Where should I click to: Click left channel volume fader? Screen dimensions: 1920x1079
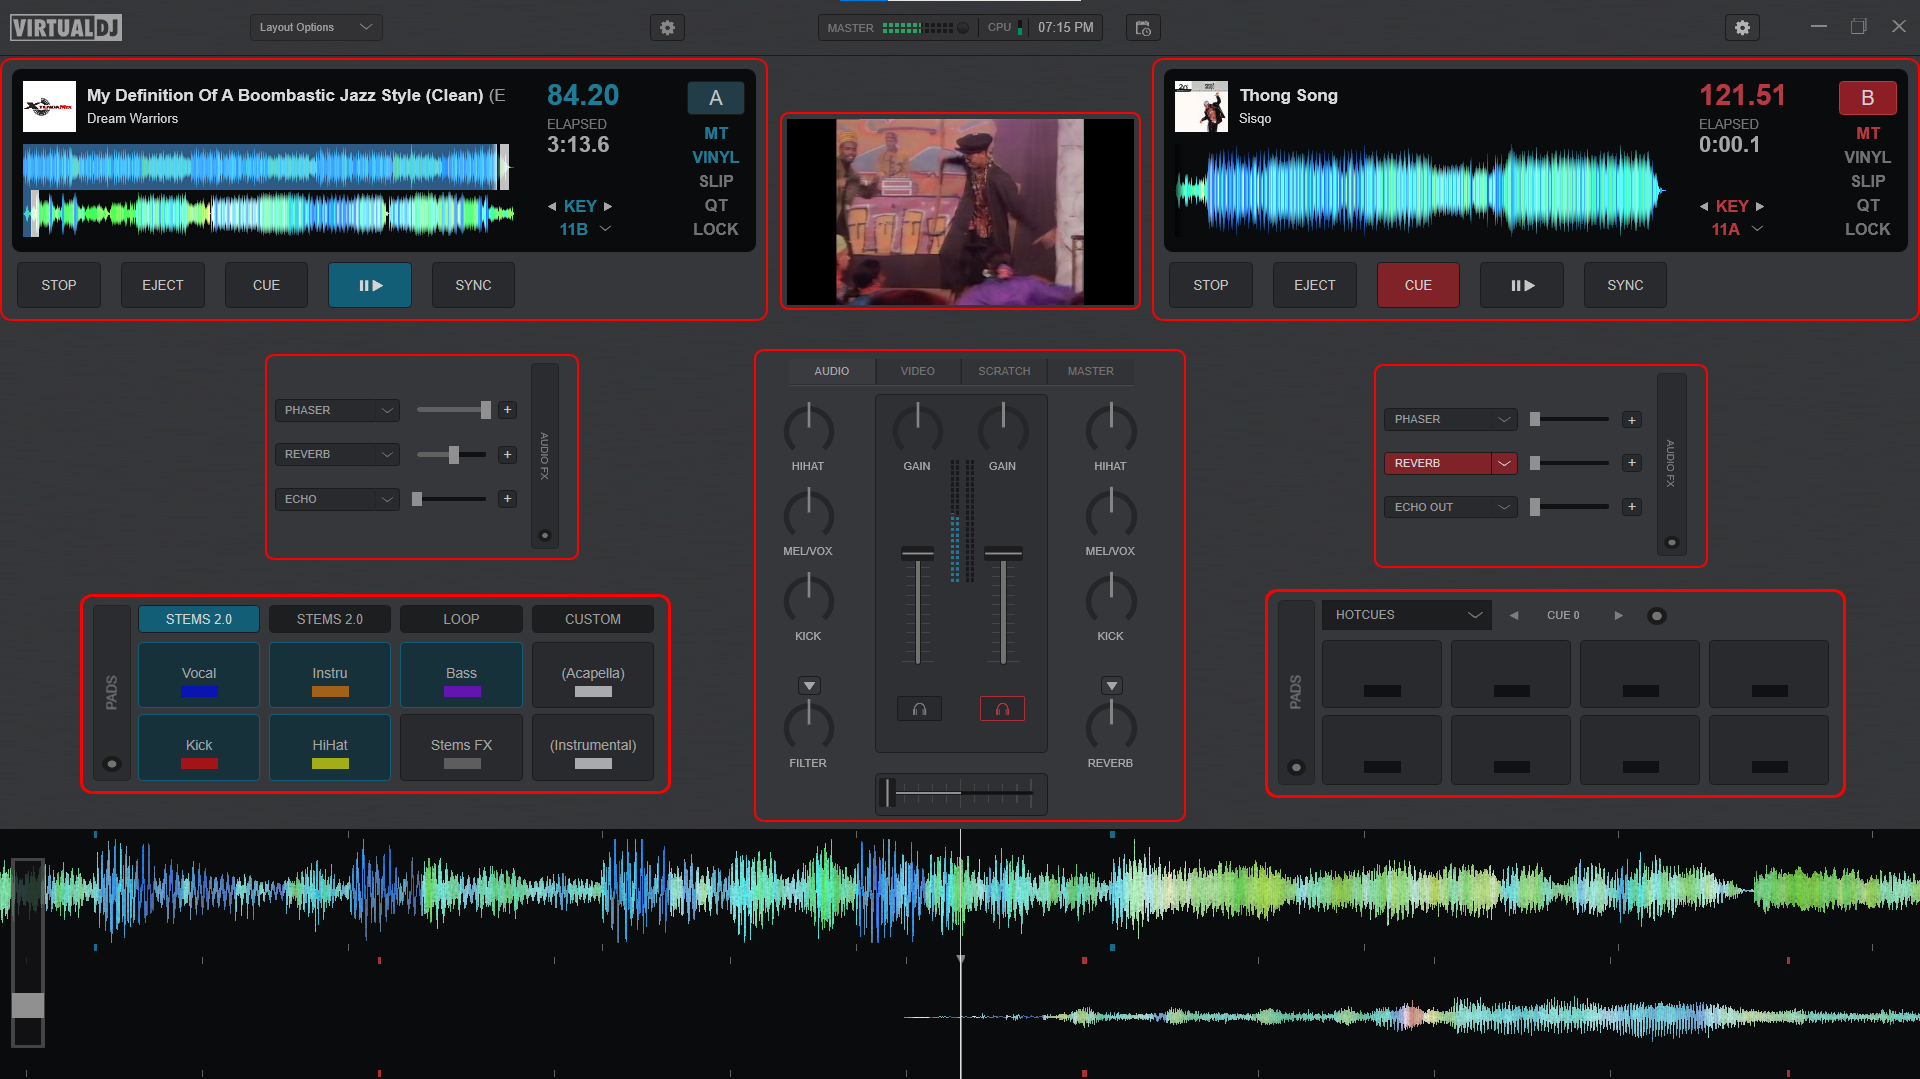pos(918,605)
